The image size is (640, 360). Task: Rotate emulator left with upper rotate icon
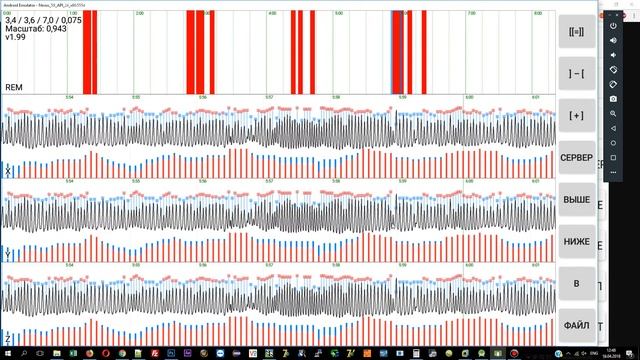click(x=613, y=70)
